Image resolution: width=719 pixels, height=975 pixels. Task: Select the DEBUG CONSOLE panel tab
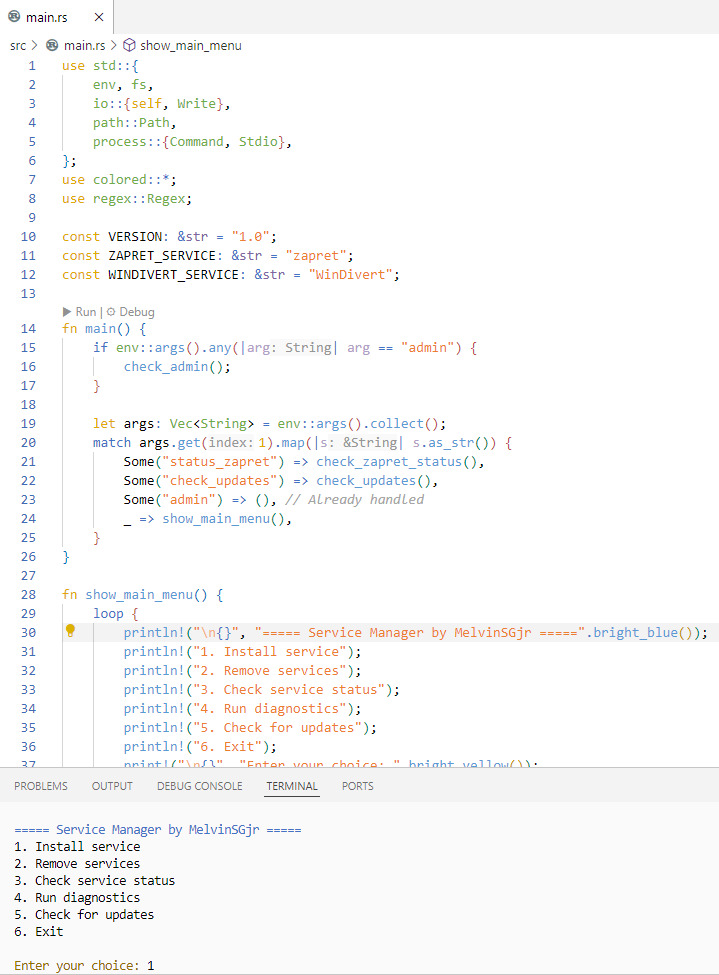(199, 786)
